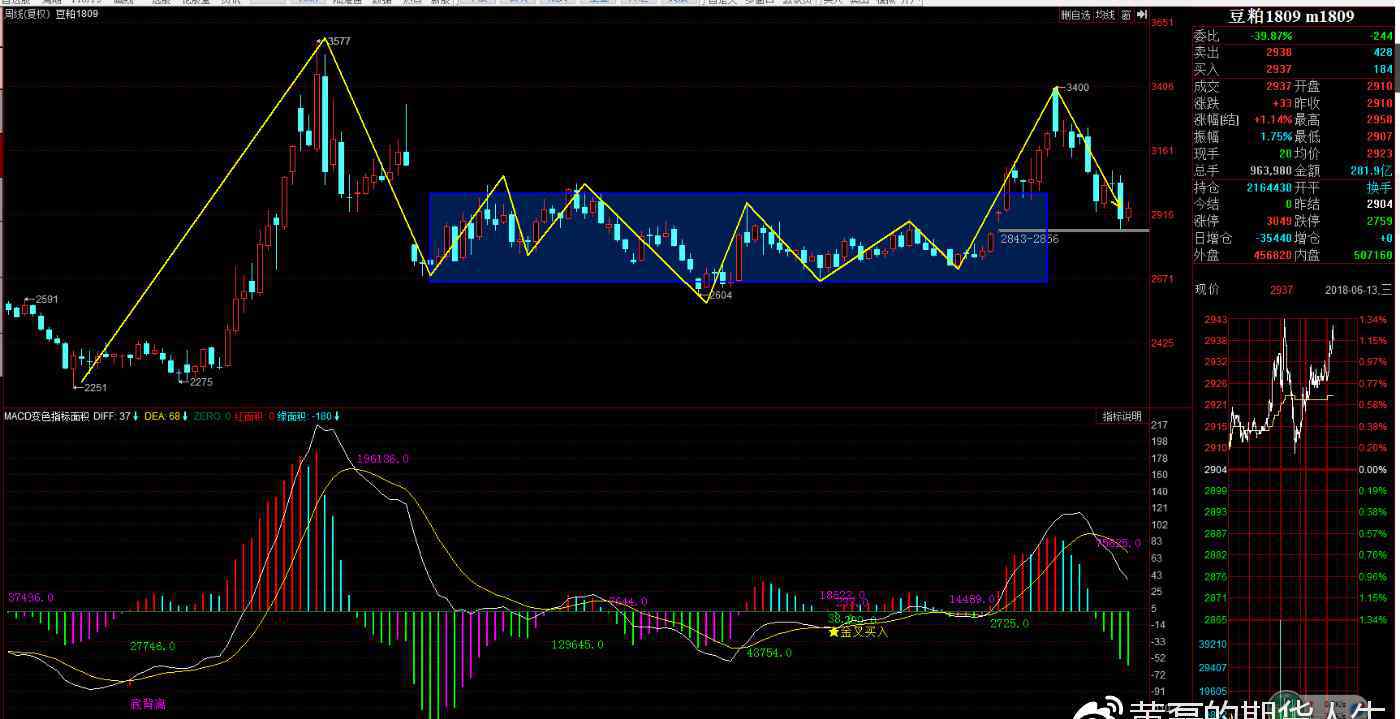Click the 2275 low price label
The width and height of the screenshot is (1400, 719).
click(201, 382)
